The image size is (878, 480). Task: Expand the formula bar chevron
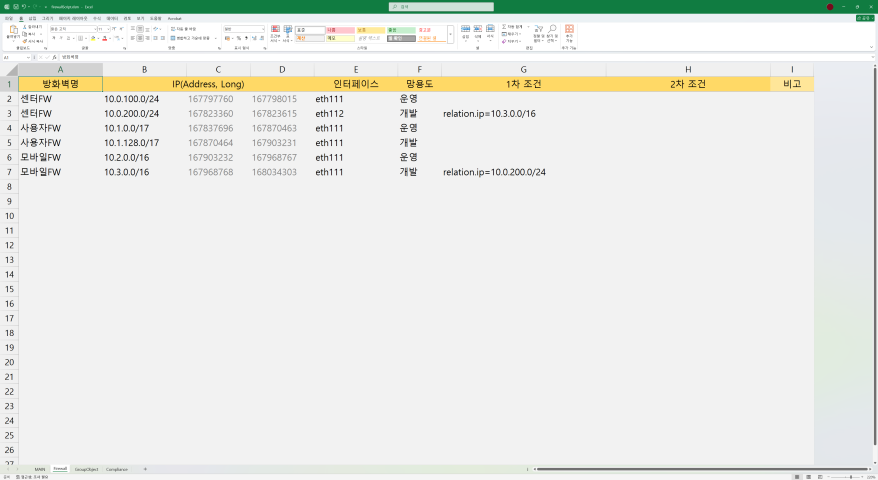(x=872, y=57)
